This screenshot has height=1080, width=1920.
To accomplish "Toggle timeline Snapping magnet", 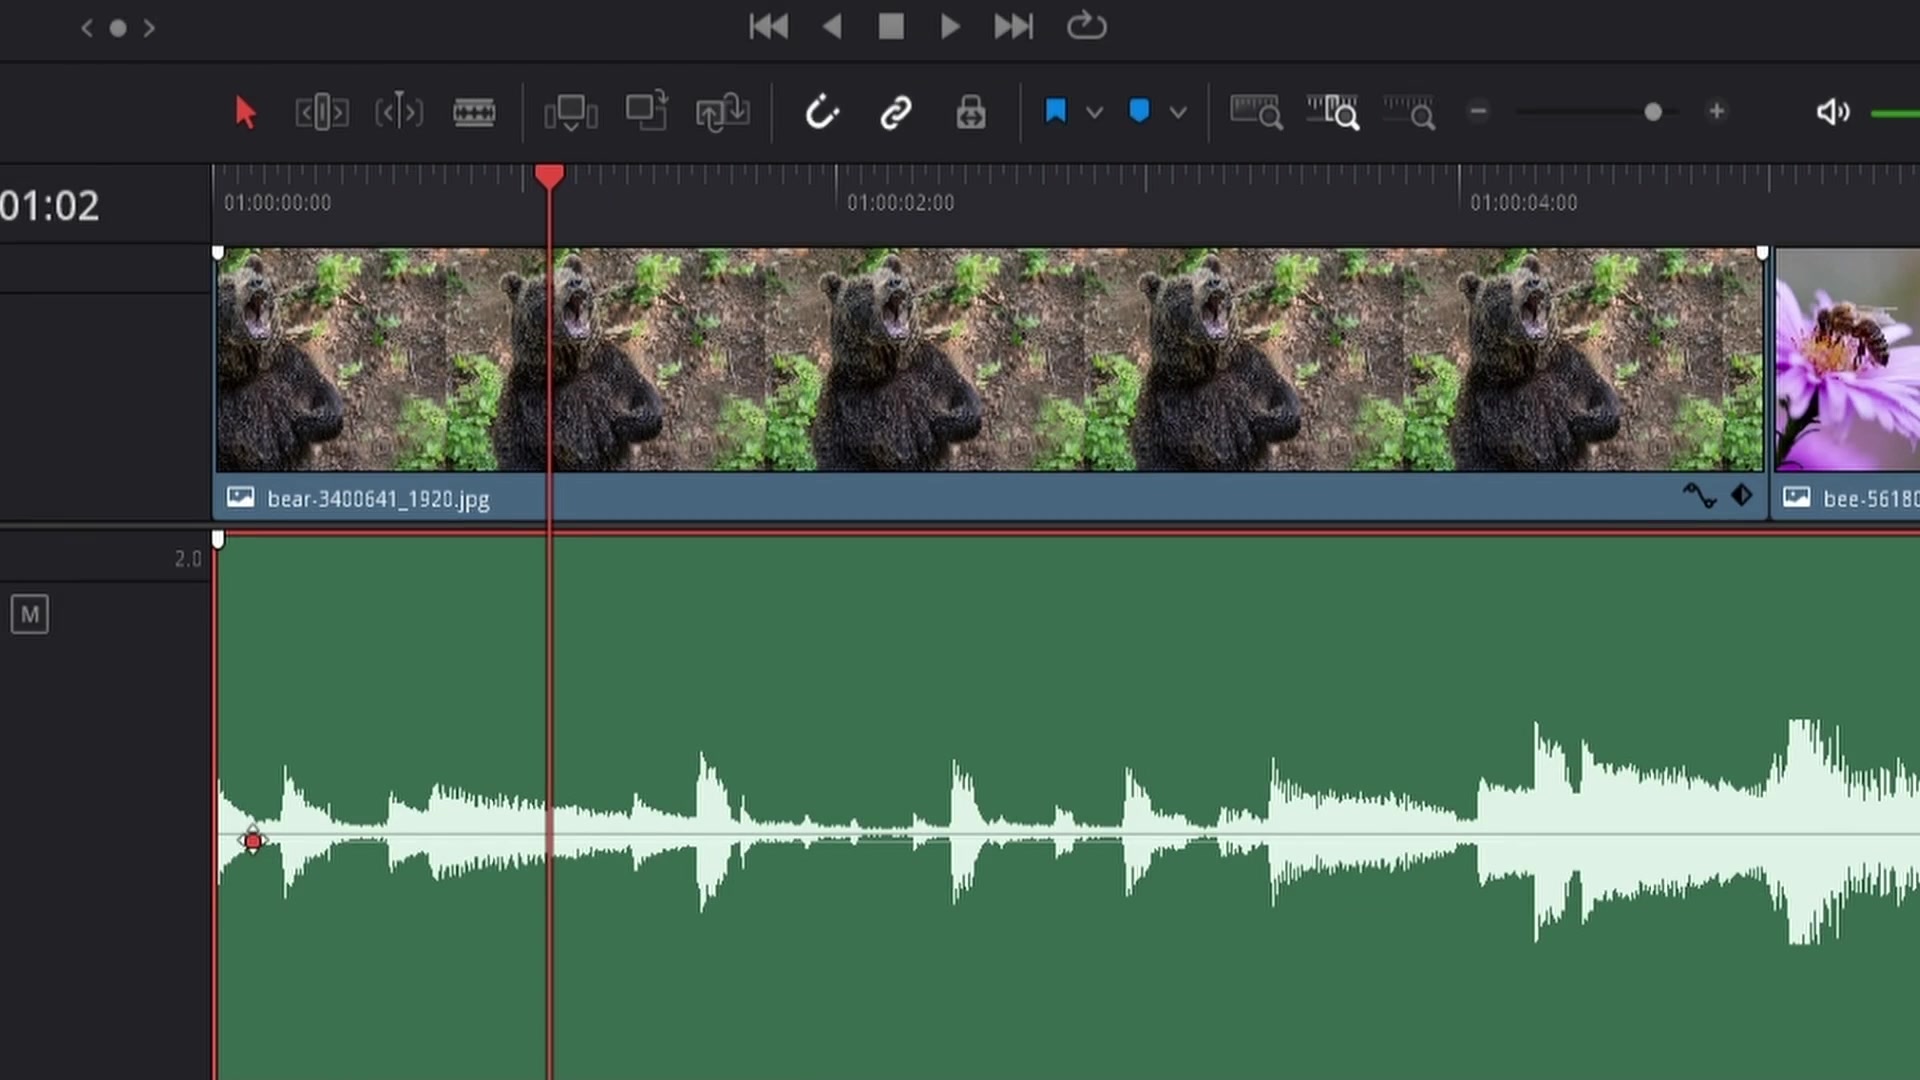I will pyautogui.click(x=821, y=112).
